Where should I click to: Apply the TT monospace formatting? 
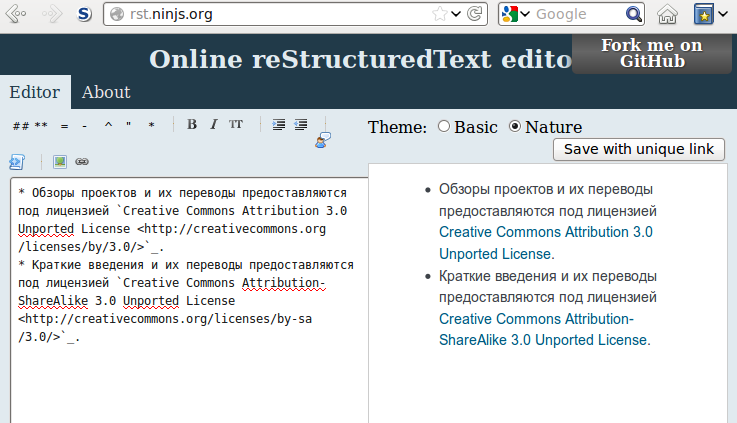coord(236,125)
